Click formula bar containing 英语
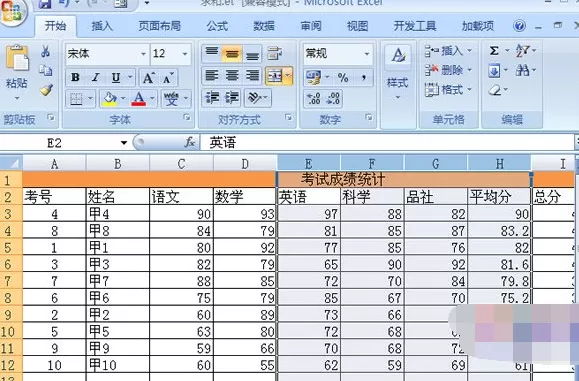This screenshot has width=579, height=381. [388, 143]
